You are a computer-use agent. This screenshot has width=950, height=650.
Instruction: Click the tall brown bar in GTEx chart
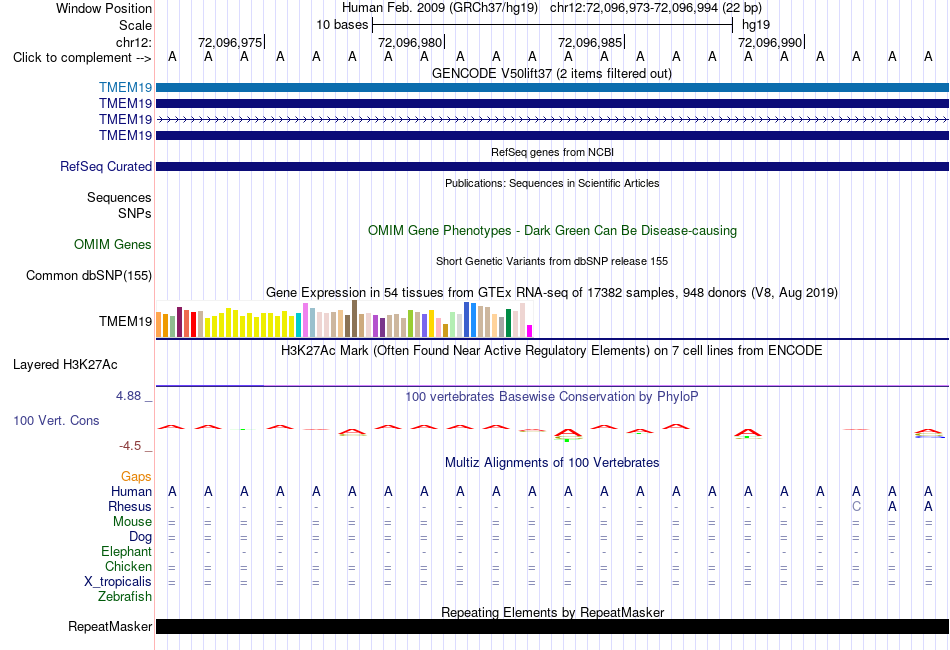pos(354,319)
